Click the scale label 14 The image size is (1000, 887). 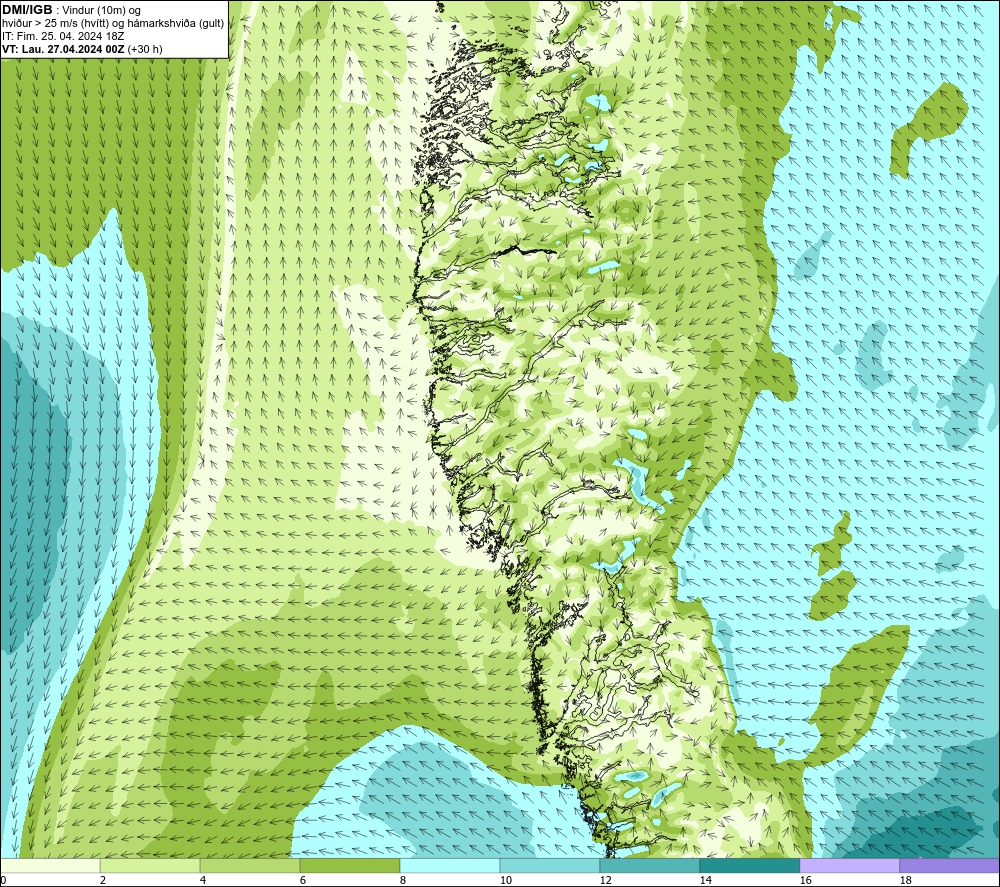click(705, 880)
